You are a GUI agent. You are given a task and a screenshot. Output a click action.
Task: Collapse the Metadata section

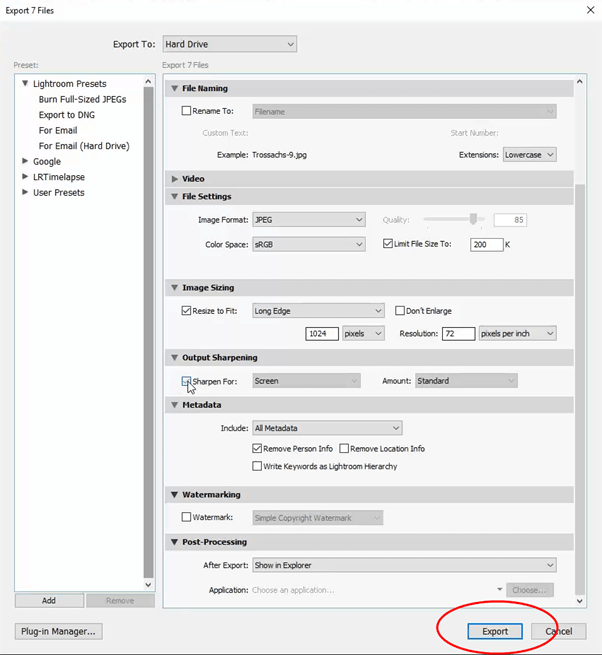(x=175, y=405)
